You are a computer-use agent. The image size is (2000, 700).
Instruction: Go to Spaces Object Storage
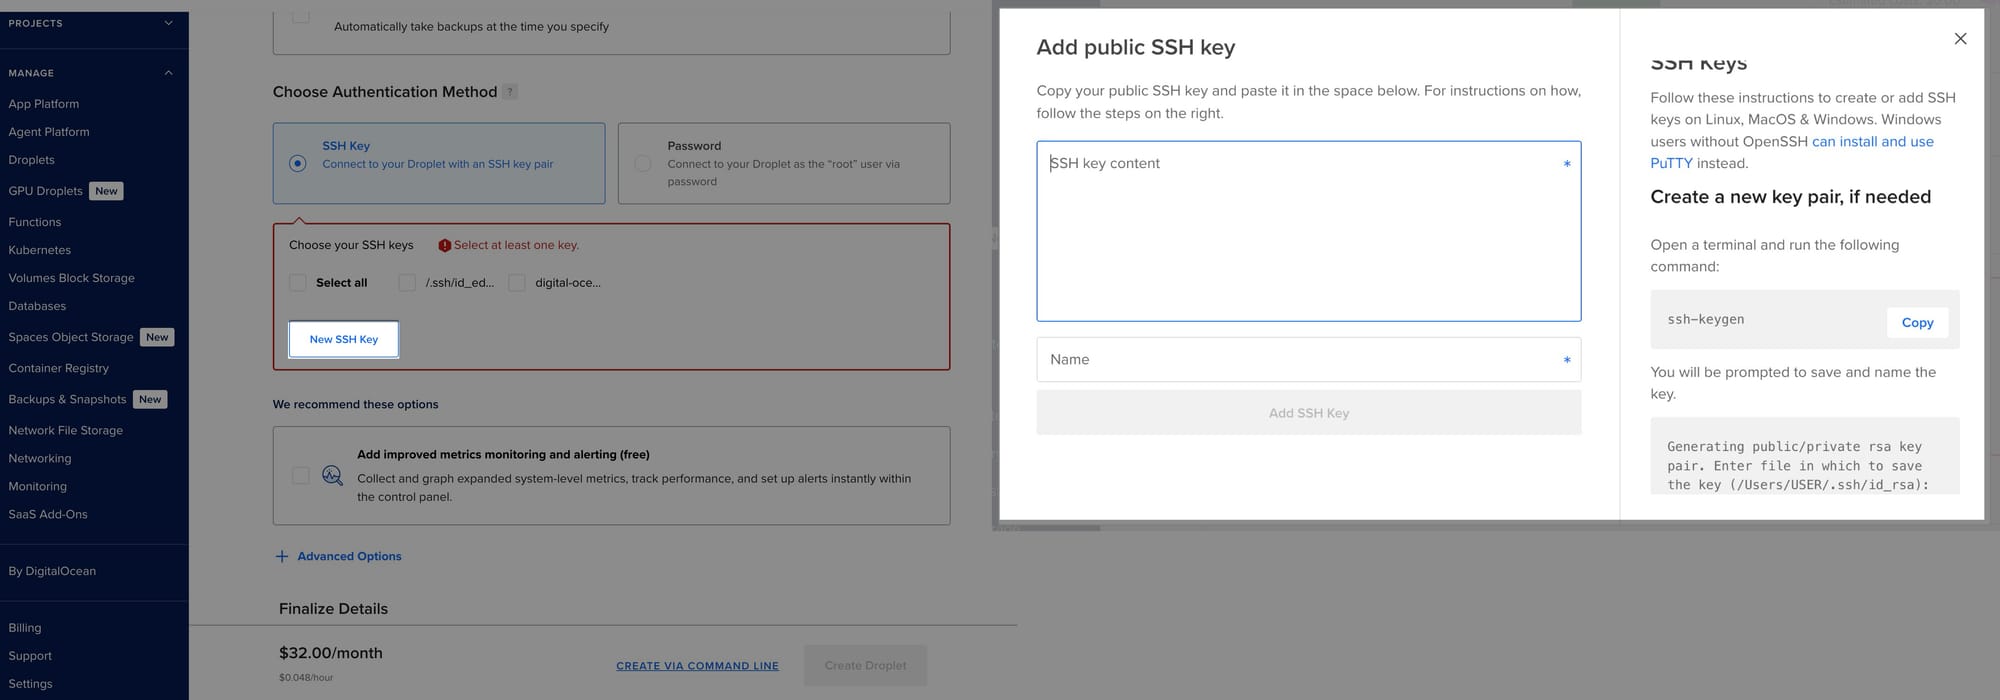71,337
